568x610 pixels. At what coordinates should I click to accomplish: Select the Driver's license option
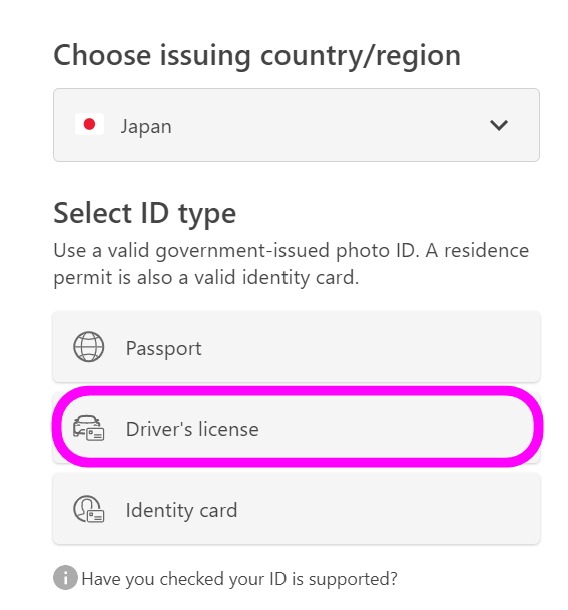296,428
